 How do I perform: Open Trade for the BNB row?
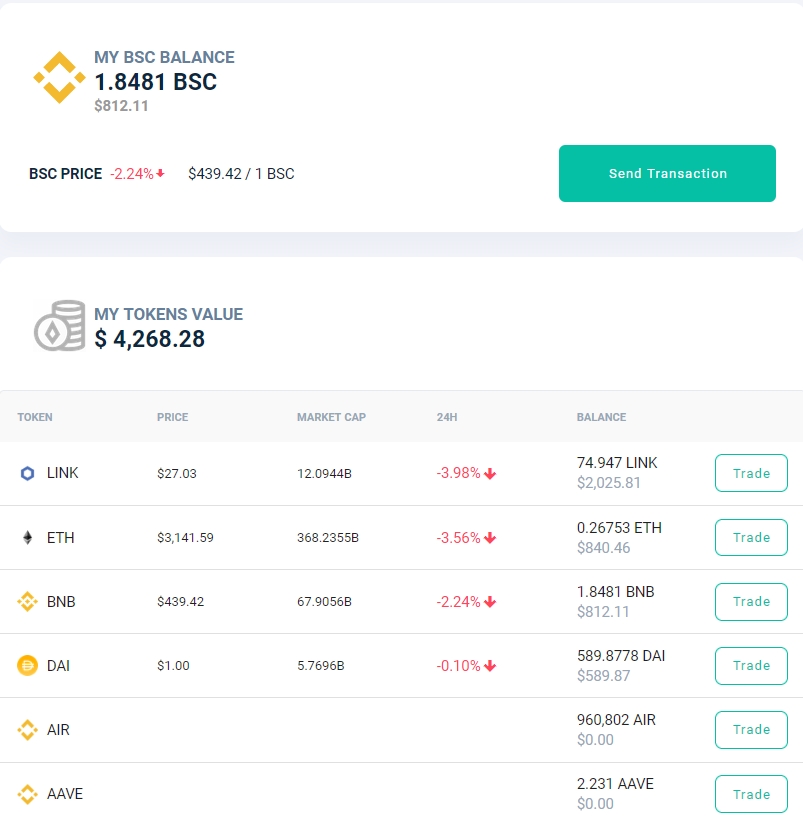pyautogui.click(x=751, y=601)
